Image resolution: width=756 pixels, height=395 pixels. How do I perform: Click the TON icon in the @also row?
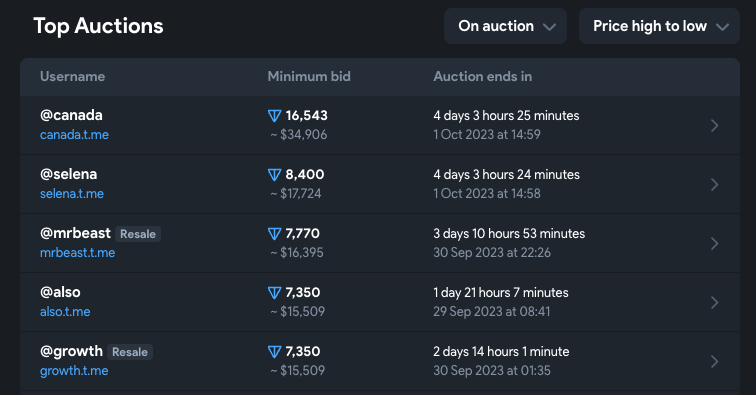pyautogui.click(x=274, y=293)
